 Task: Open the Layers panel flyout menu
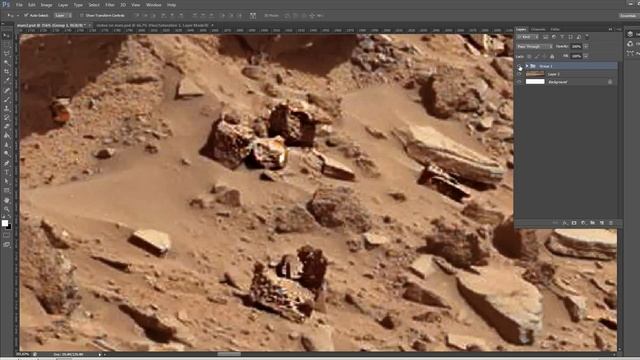click(618, 29)
